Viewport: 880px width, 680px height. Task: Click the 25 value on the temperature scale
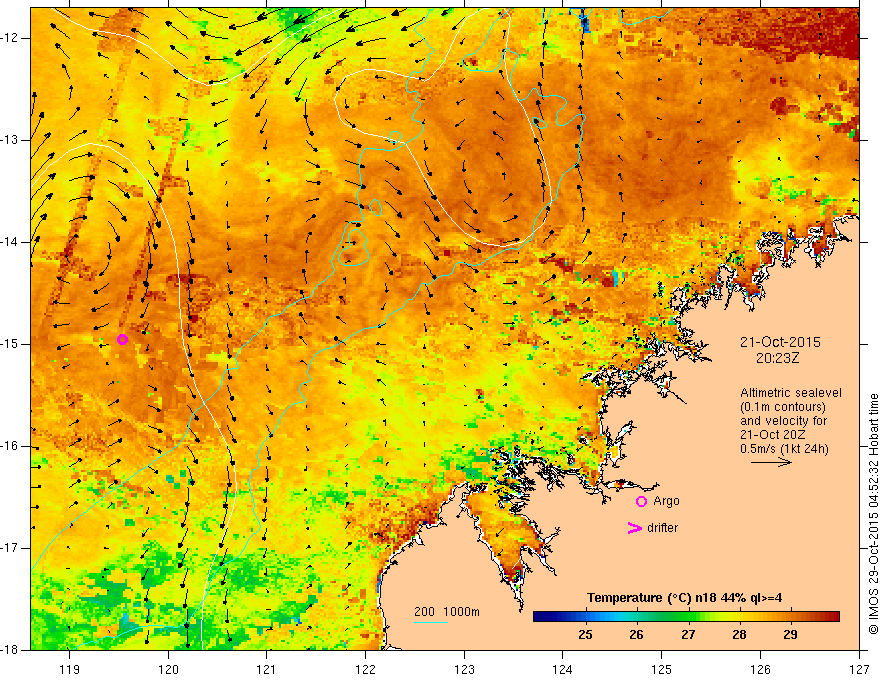pyautogui.click(x=585, y=635)
